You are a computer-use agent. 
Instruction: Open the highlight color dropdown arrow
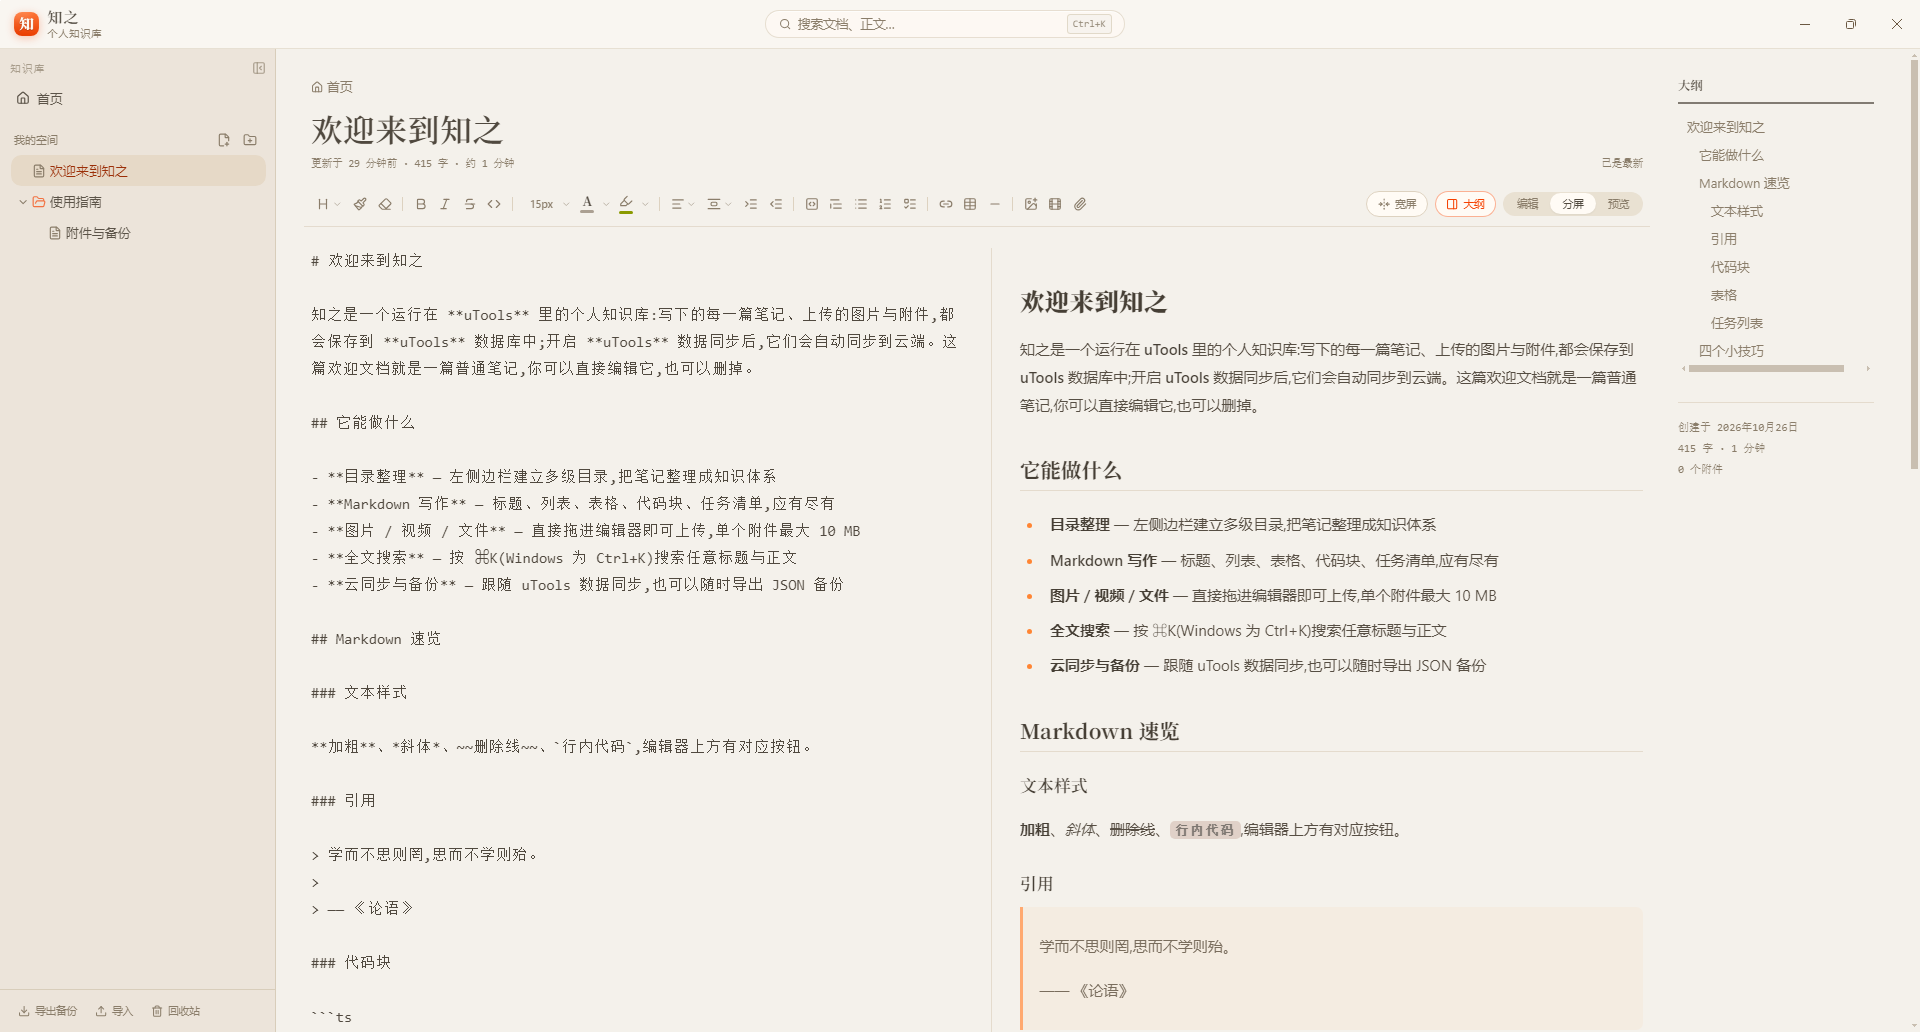(x=645, y=204)
